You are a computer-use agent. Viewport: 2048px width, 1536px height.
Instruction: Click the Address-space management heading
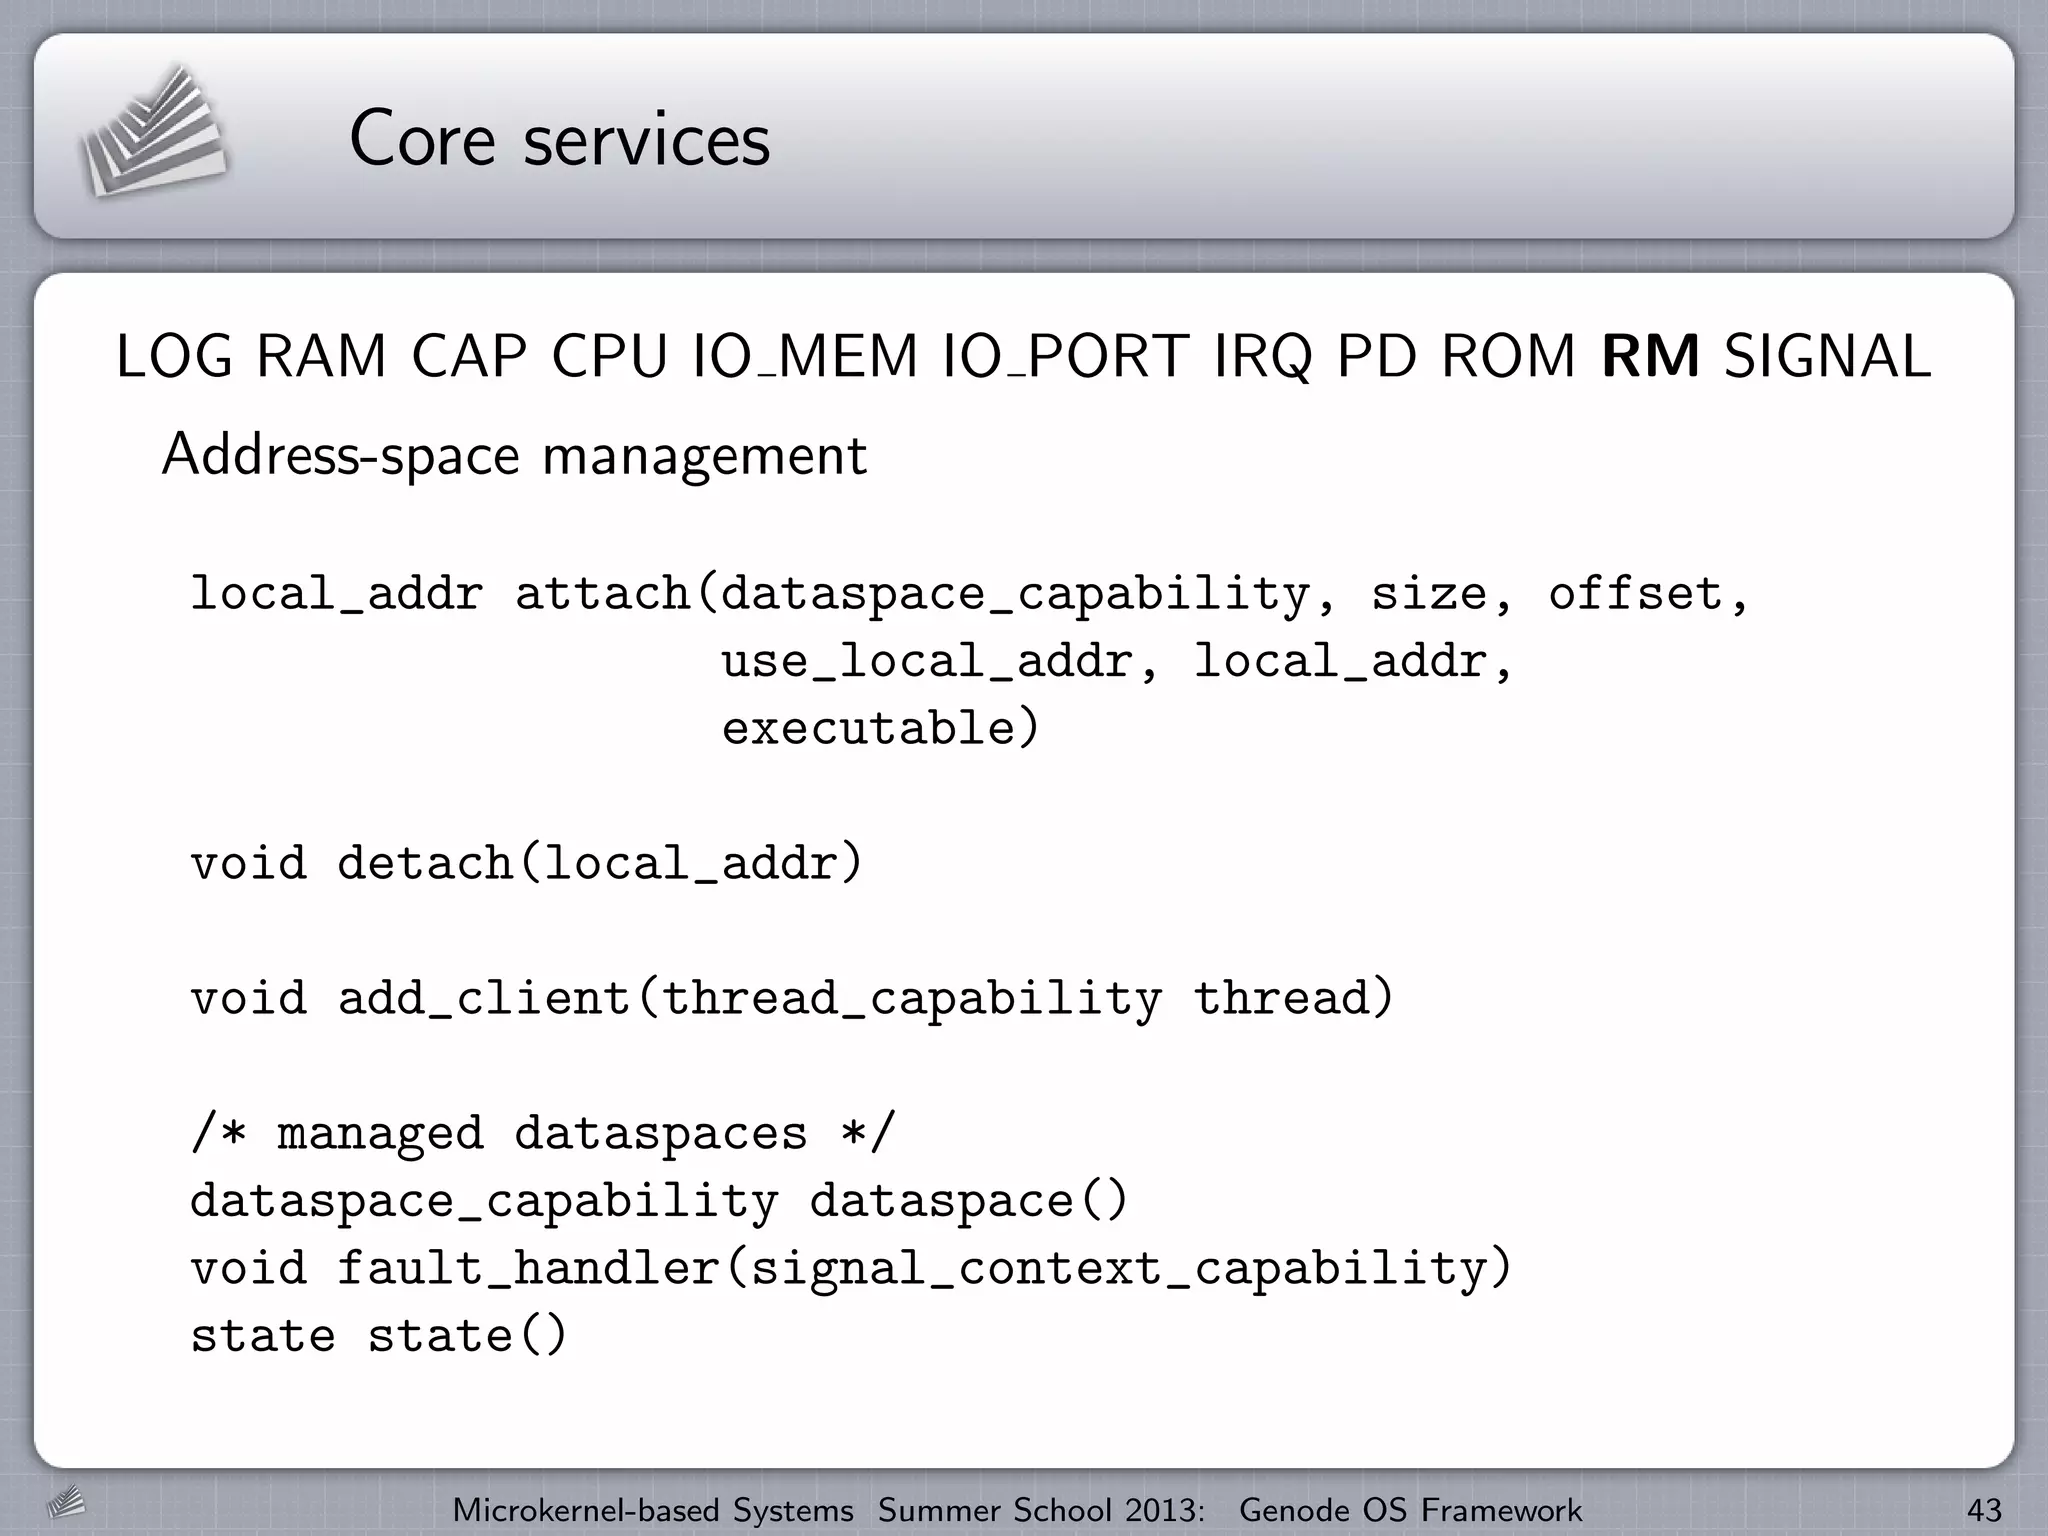coord(514,455)
